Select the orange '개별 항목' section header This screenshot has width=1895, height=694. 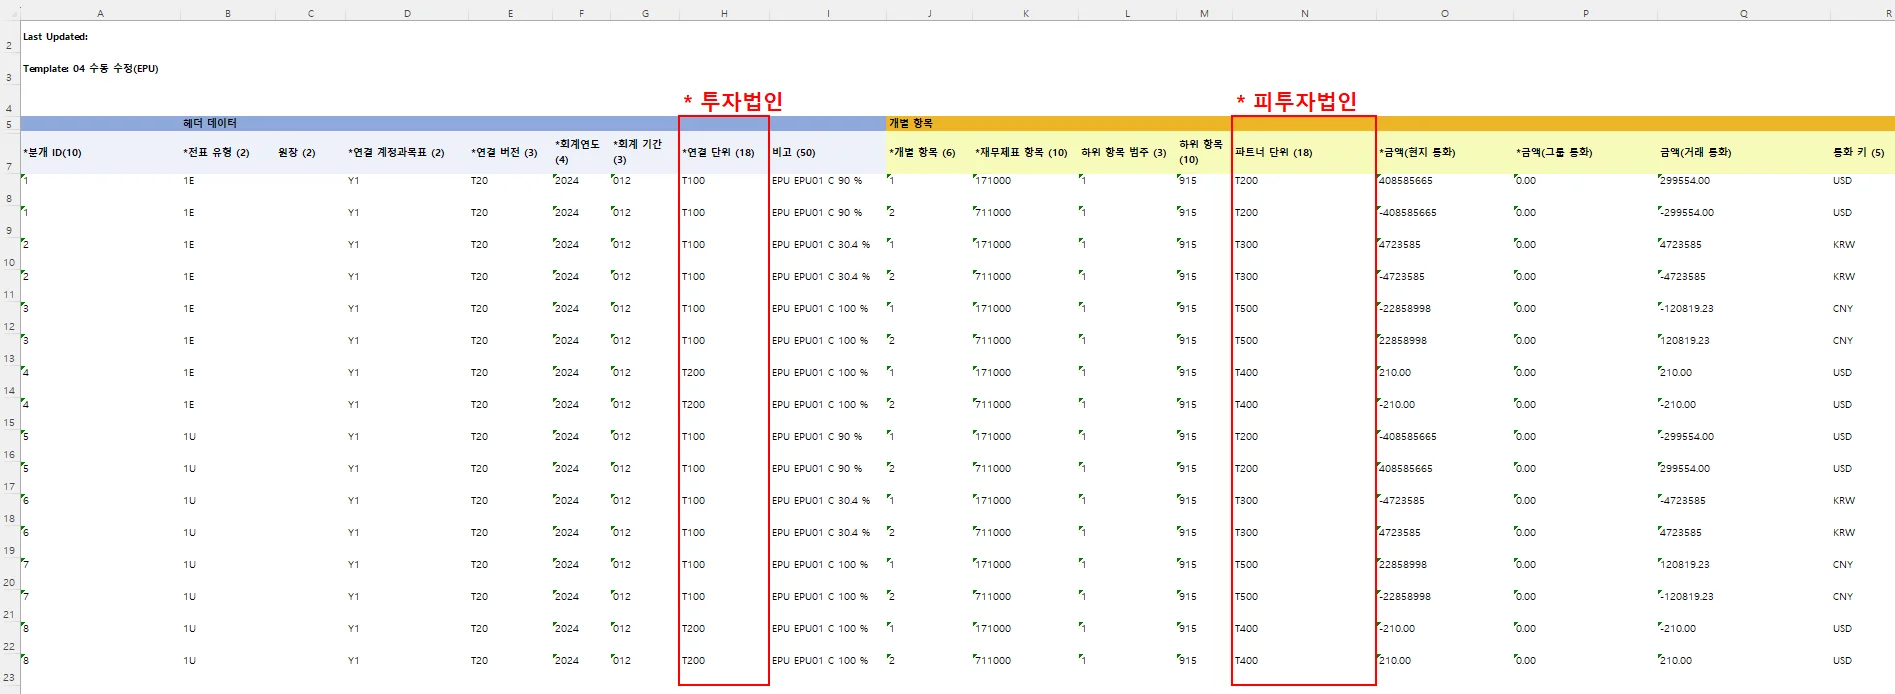[911, 123]
